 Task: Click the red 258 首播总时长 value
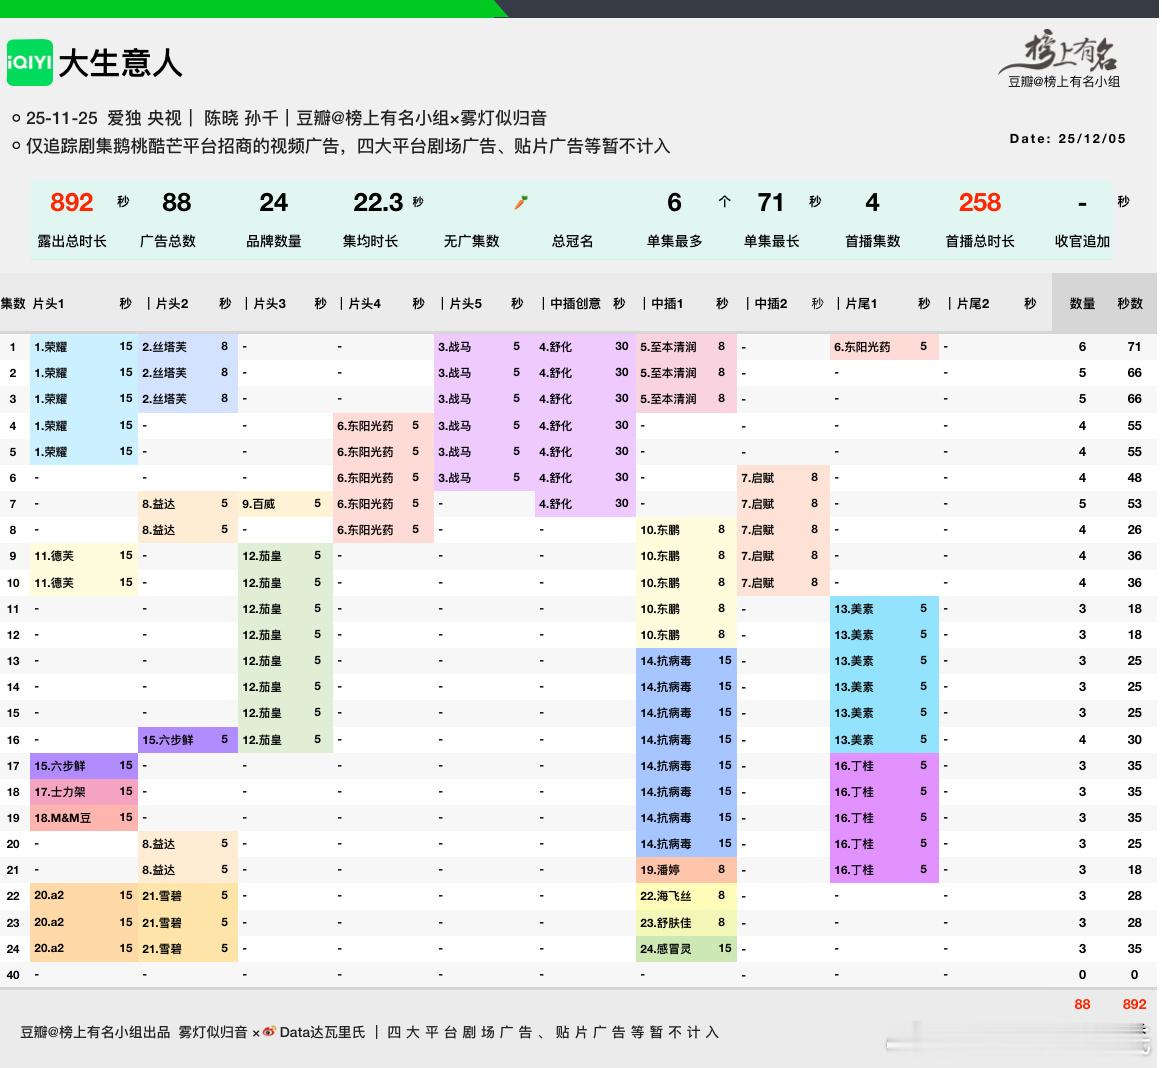point(980,202)
